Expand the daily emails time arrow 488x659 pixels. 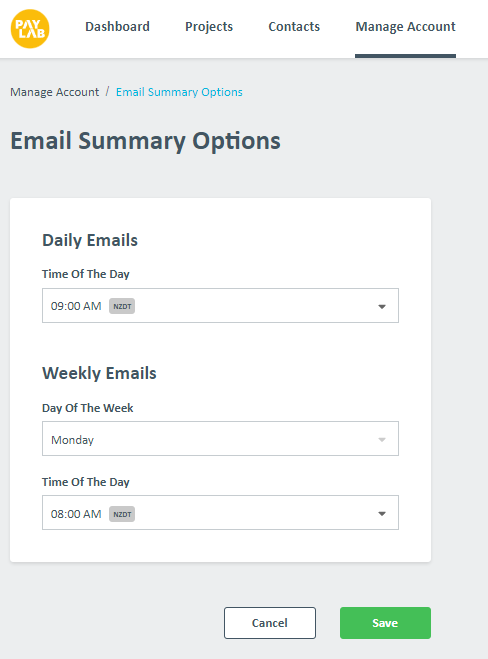click(x=382, y=306)
